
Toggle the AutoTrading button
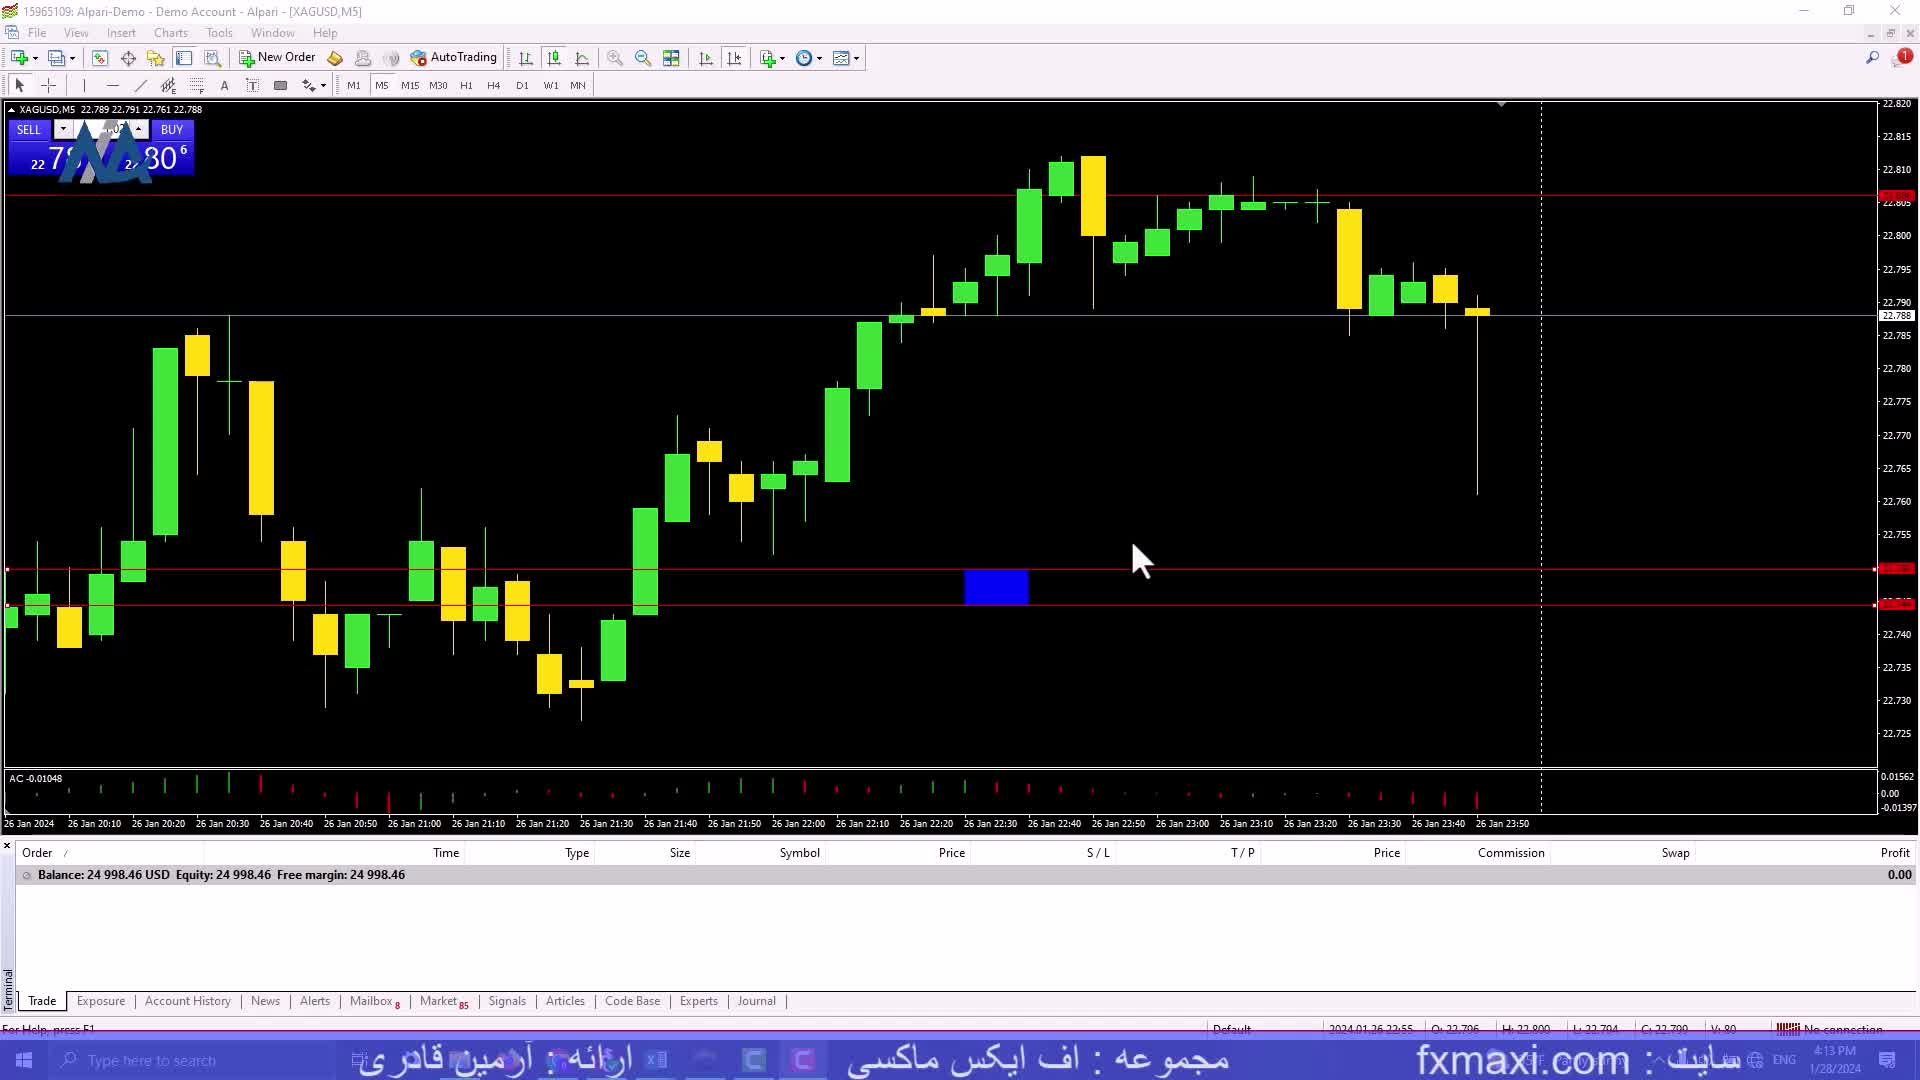tap(453, 58)
